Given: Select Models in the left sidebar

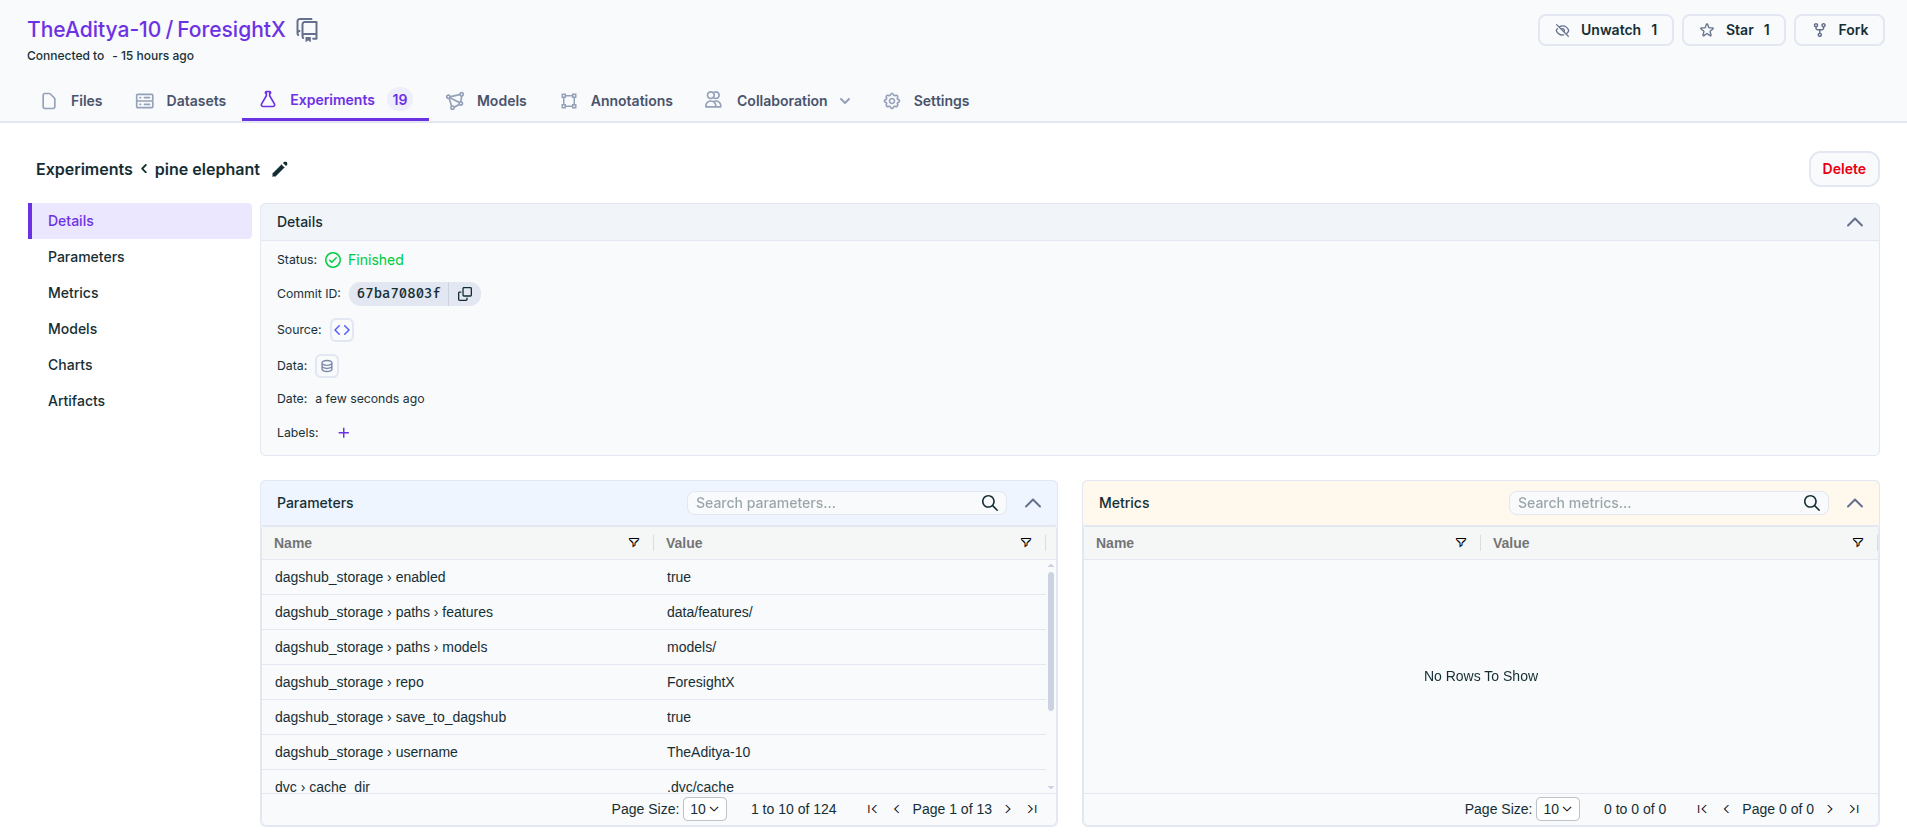Looking at the screenshot, I should point(140,329).
